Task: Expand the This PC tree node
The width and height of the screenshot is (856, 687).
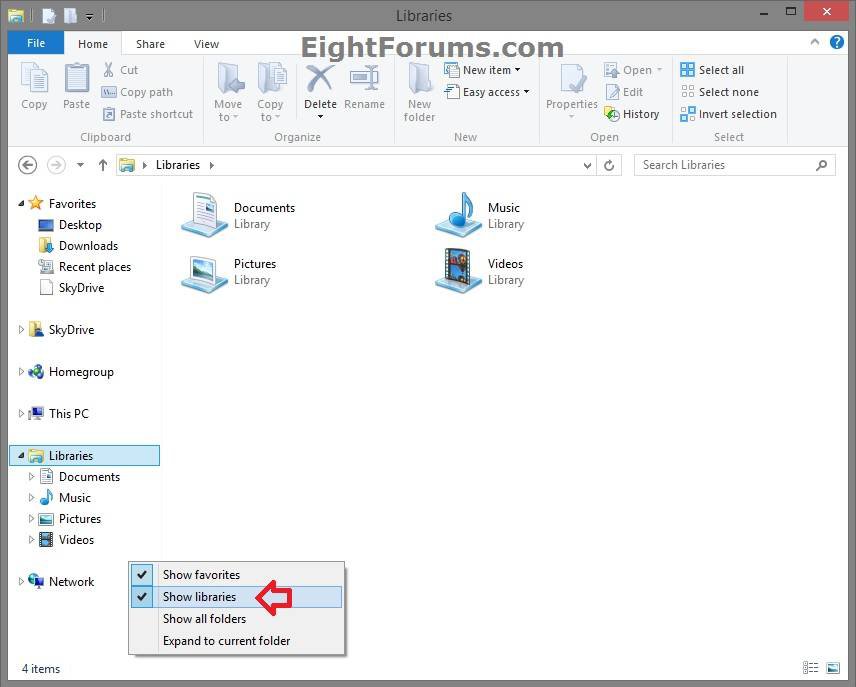Action: click(21, 413)
